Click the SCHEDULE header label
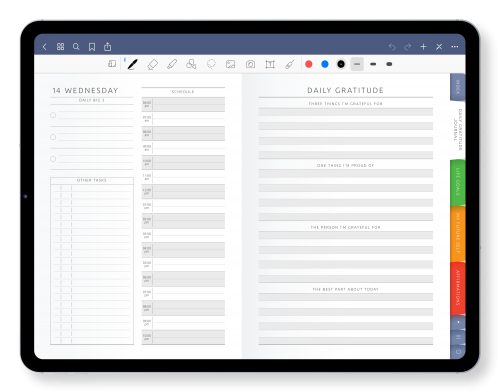 point(183,92)
